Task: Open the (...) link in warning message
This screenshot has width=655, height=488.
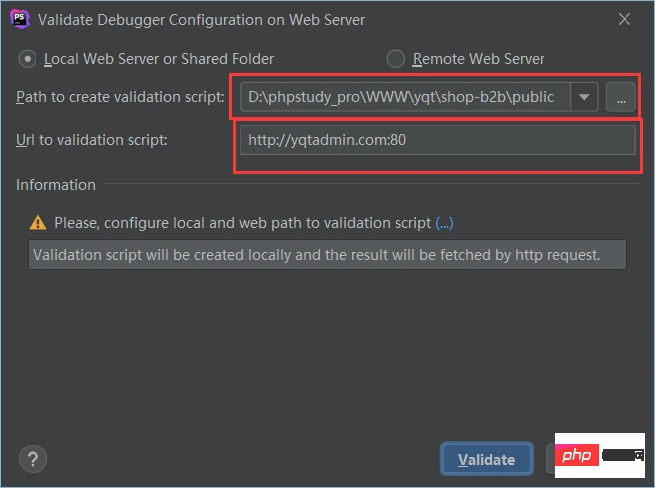Action: (444, 223)
